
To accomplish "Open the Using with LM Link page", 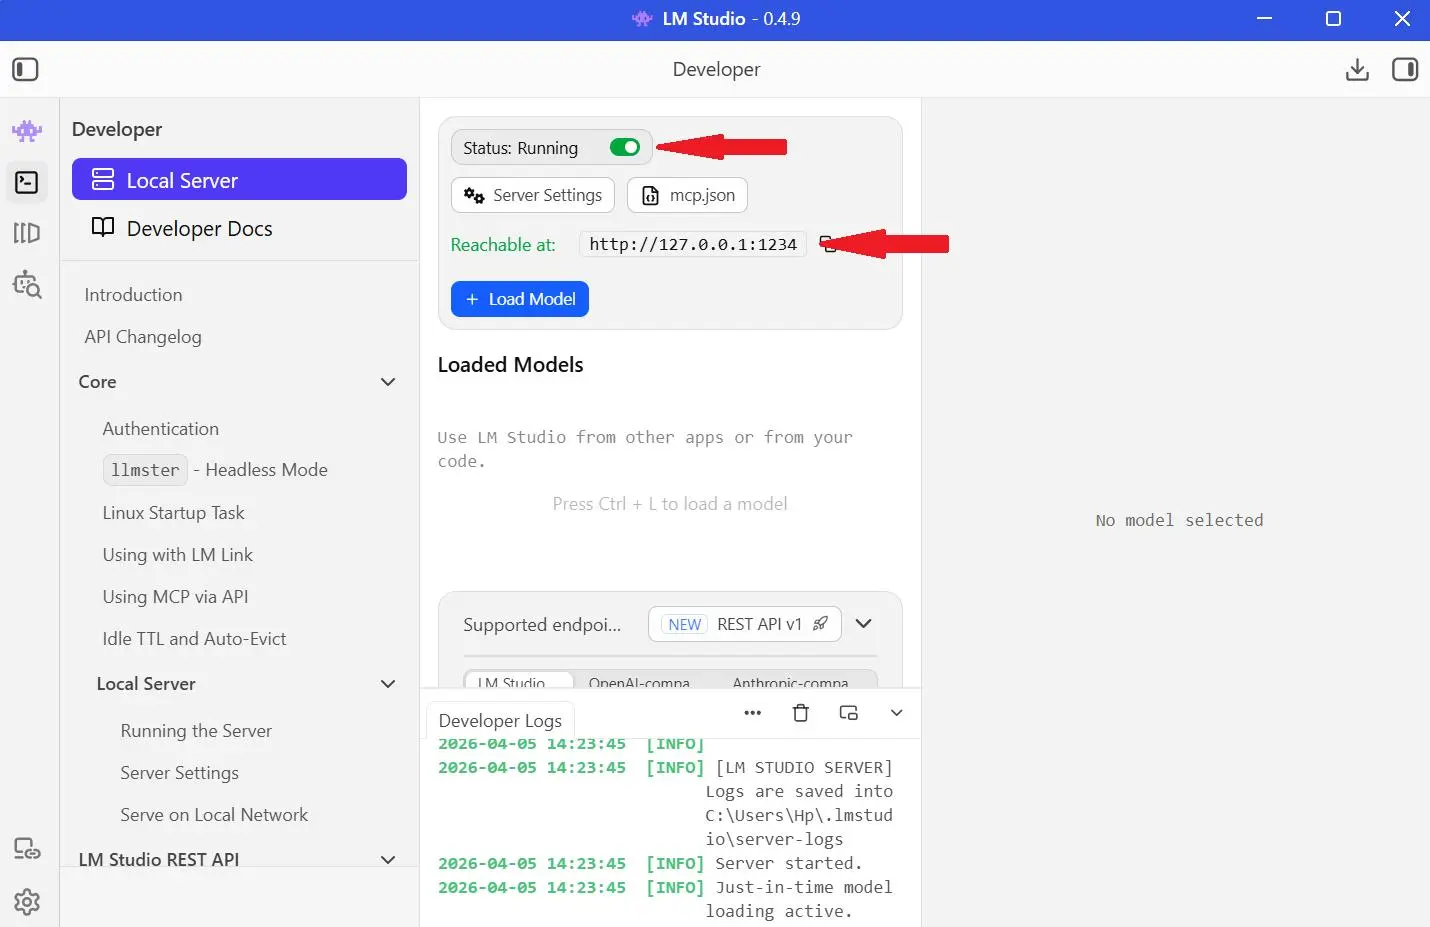I will point(177,555).
